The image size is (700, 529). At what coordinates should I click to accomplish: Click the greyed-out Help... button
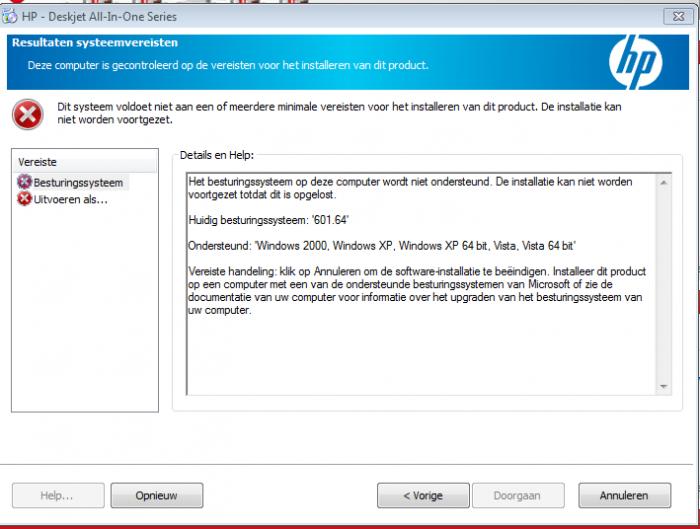coord(58,495)
